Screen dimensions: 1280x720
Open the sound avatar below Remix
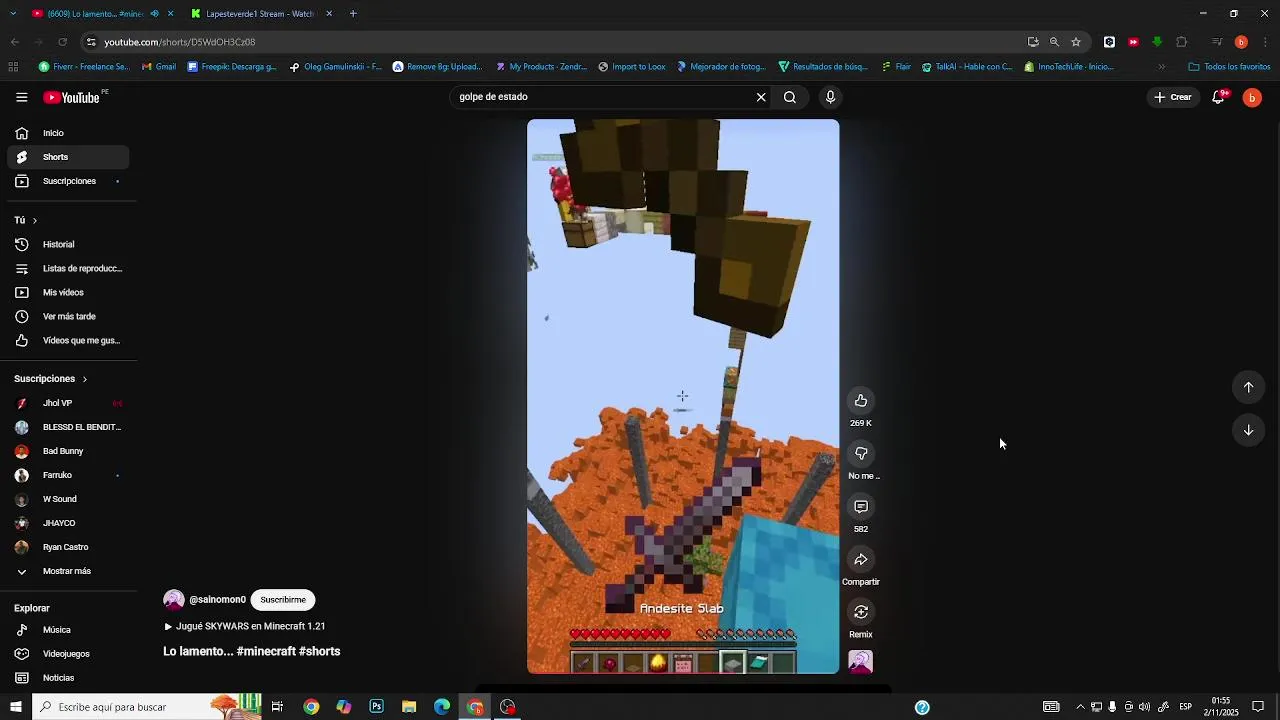(861, 661)
